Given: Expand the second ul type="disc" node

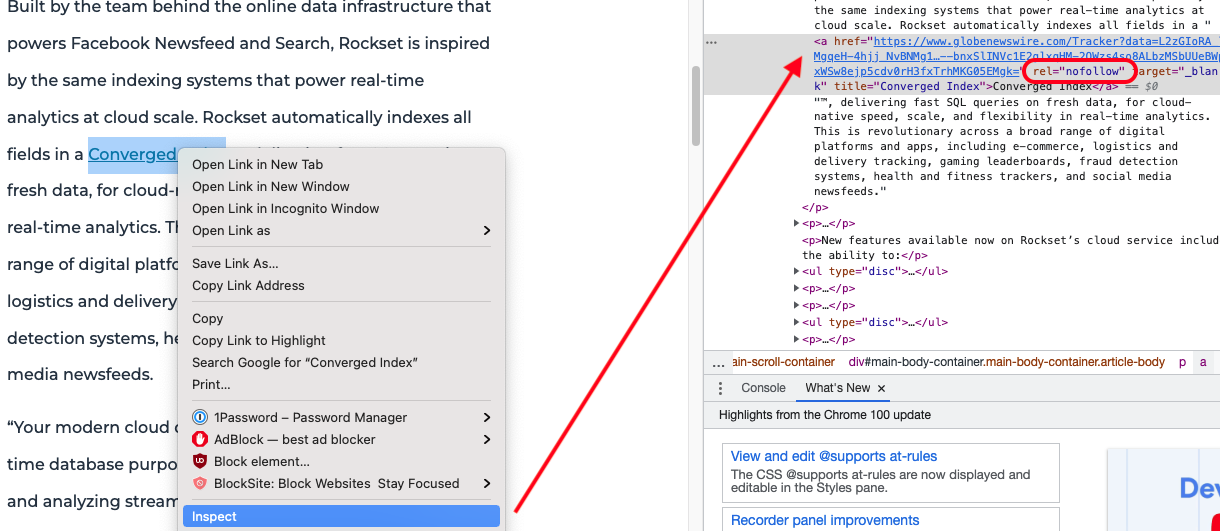Looking at the screenshot, I should (x=797, y=322).
